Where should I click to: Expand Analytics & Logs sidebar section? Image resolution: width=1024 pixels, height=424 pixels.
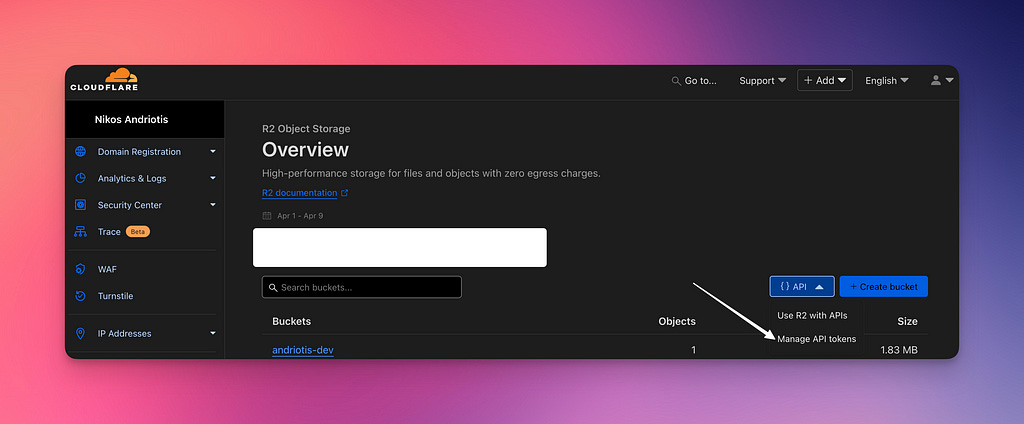[x=213, y=178]
